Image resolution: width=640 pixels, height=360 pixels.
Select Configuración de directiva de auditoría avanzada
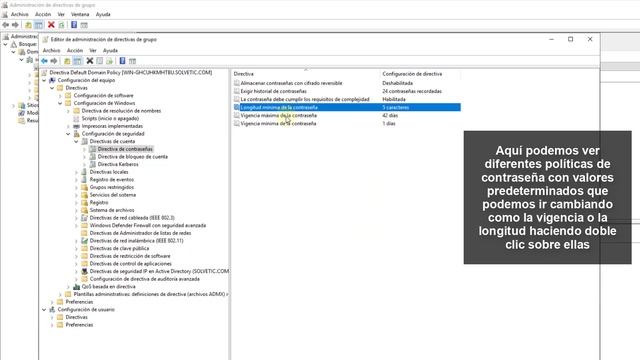pos(144,279)
